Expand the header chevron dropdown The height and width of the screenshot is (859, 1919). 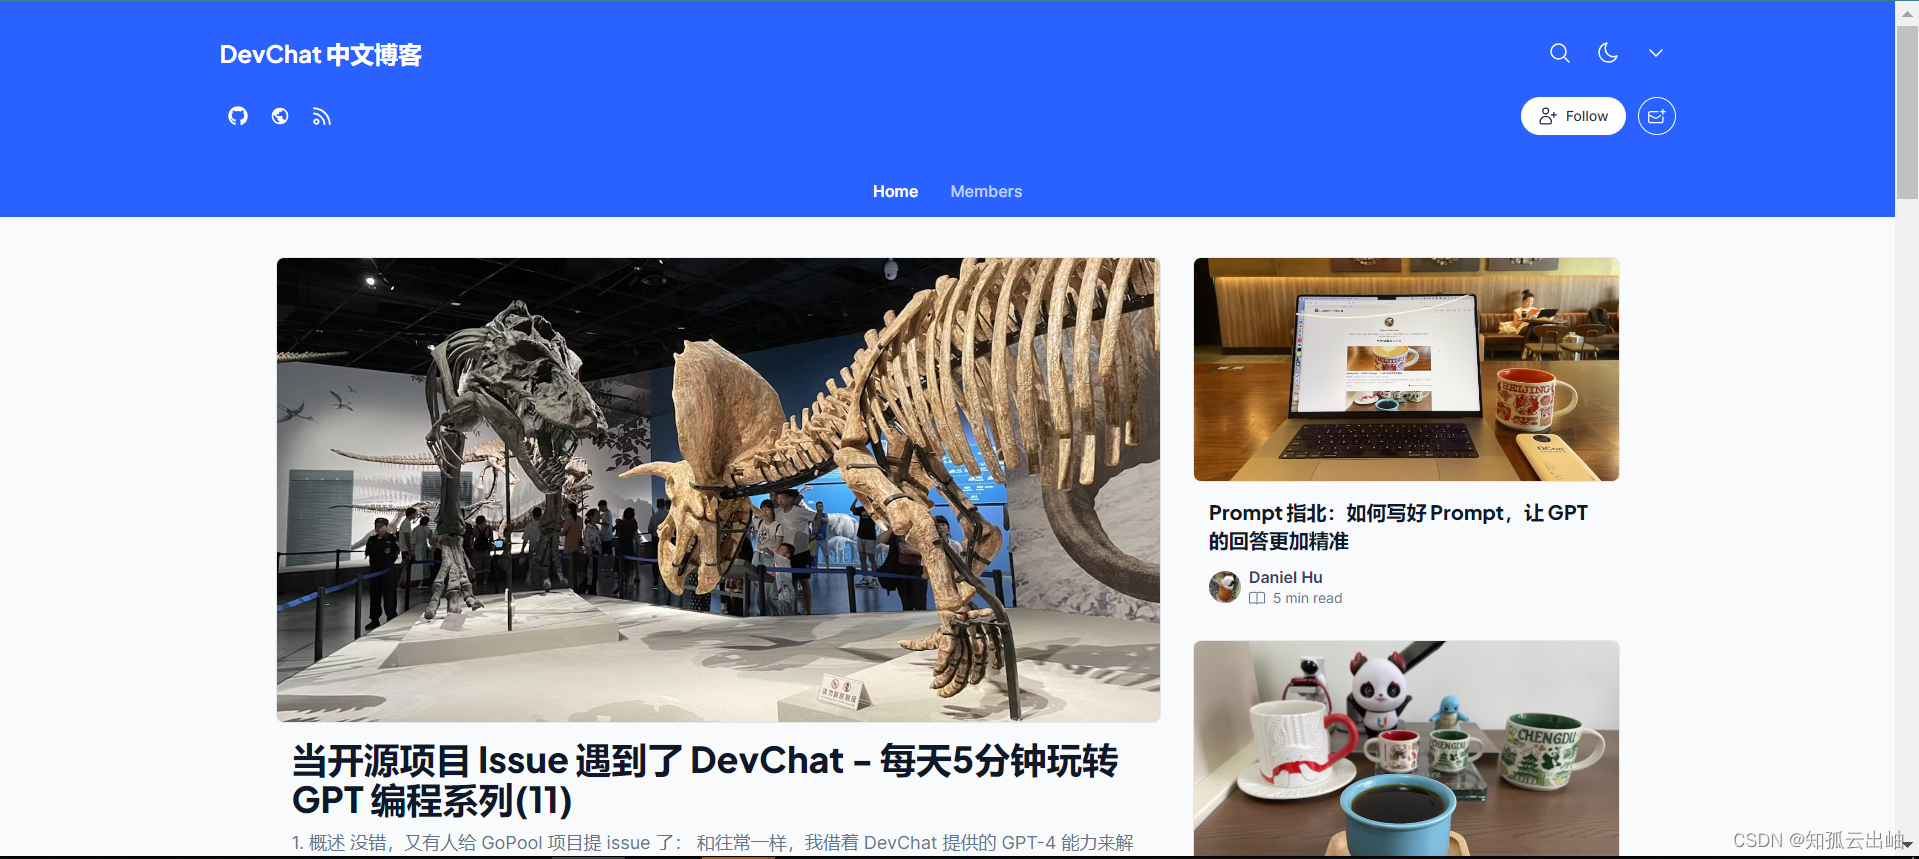[1656, 53]
